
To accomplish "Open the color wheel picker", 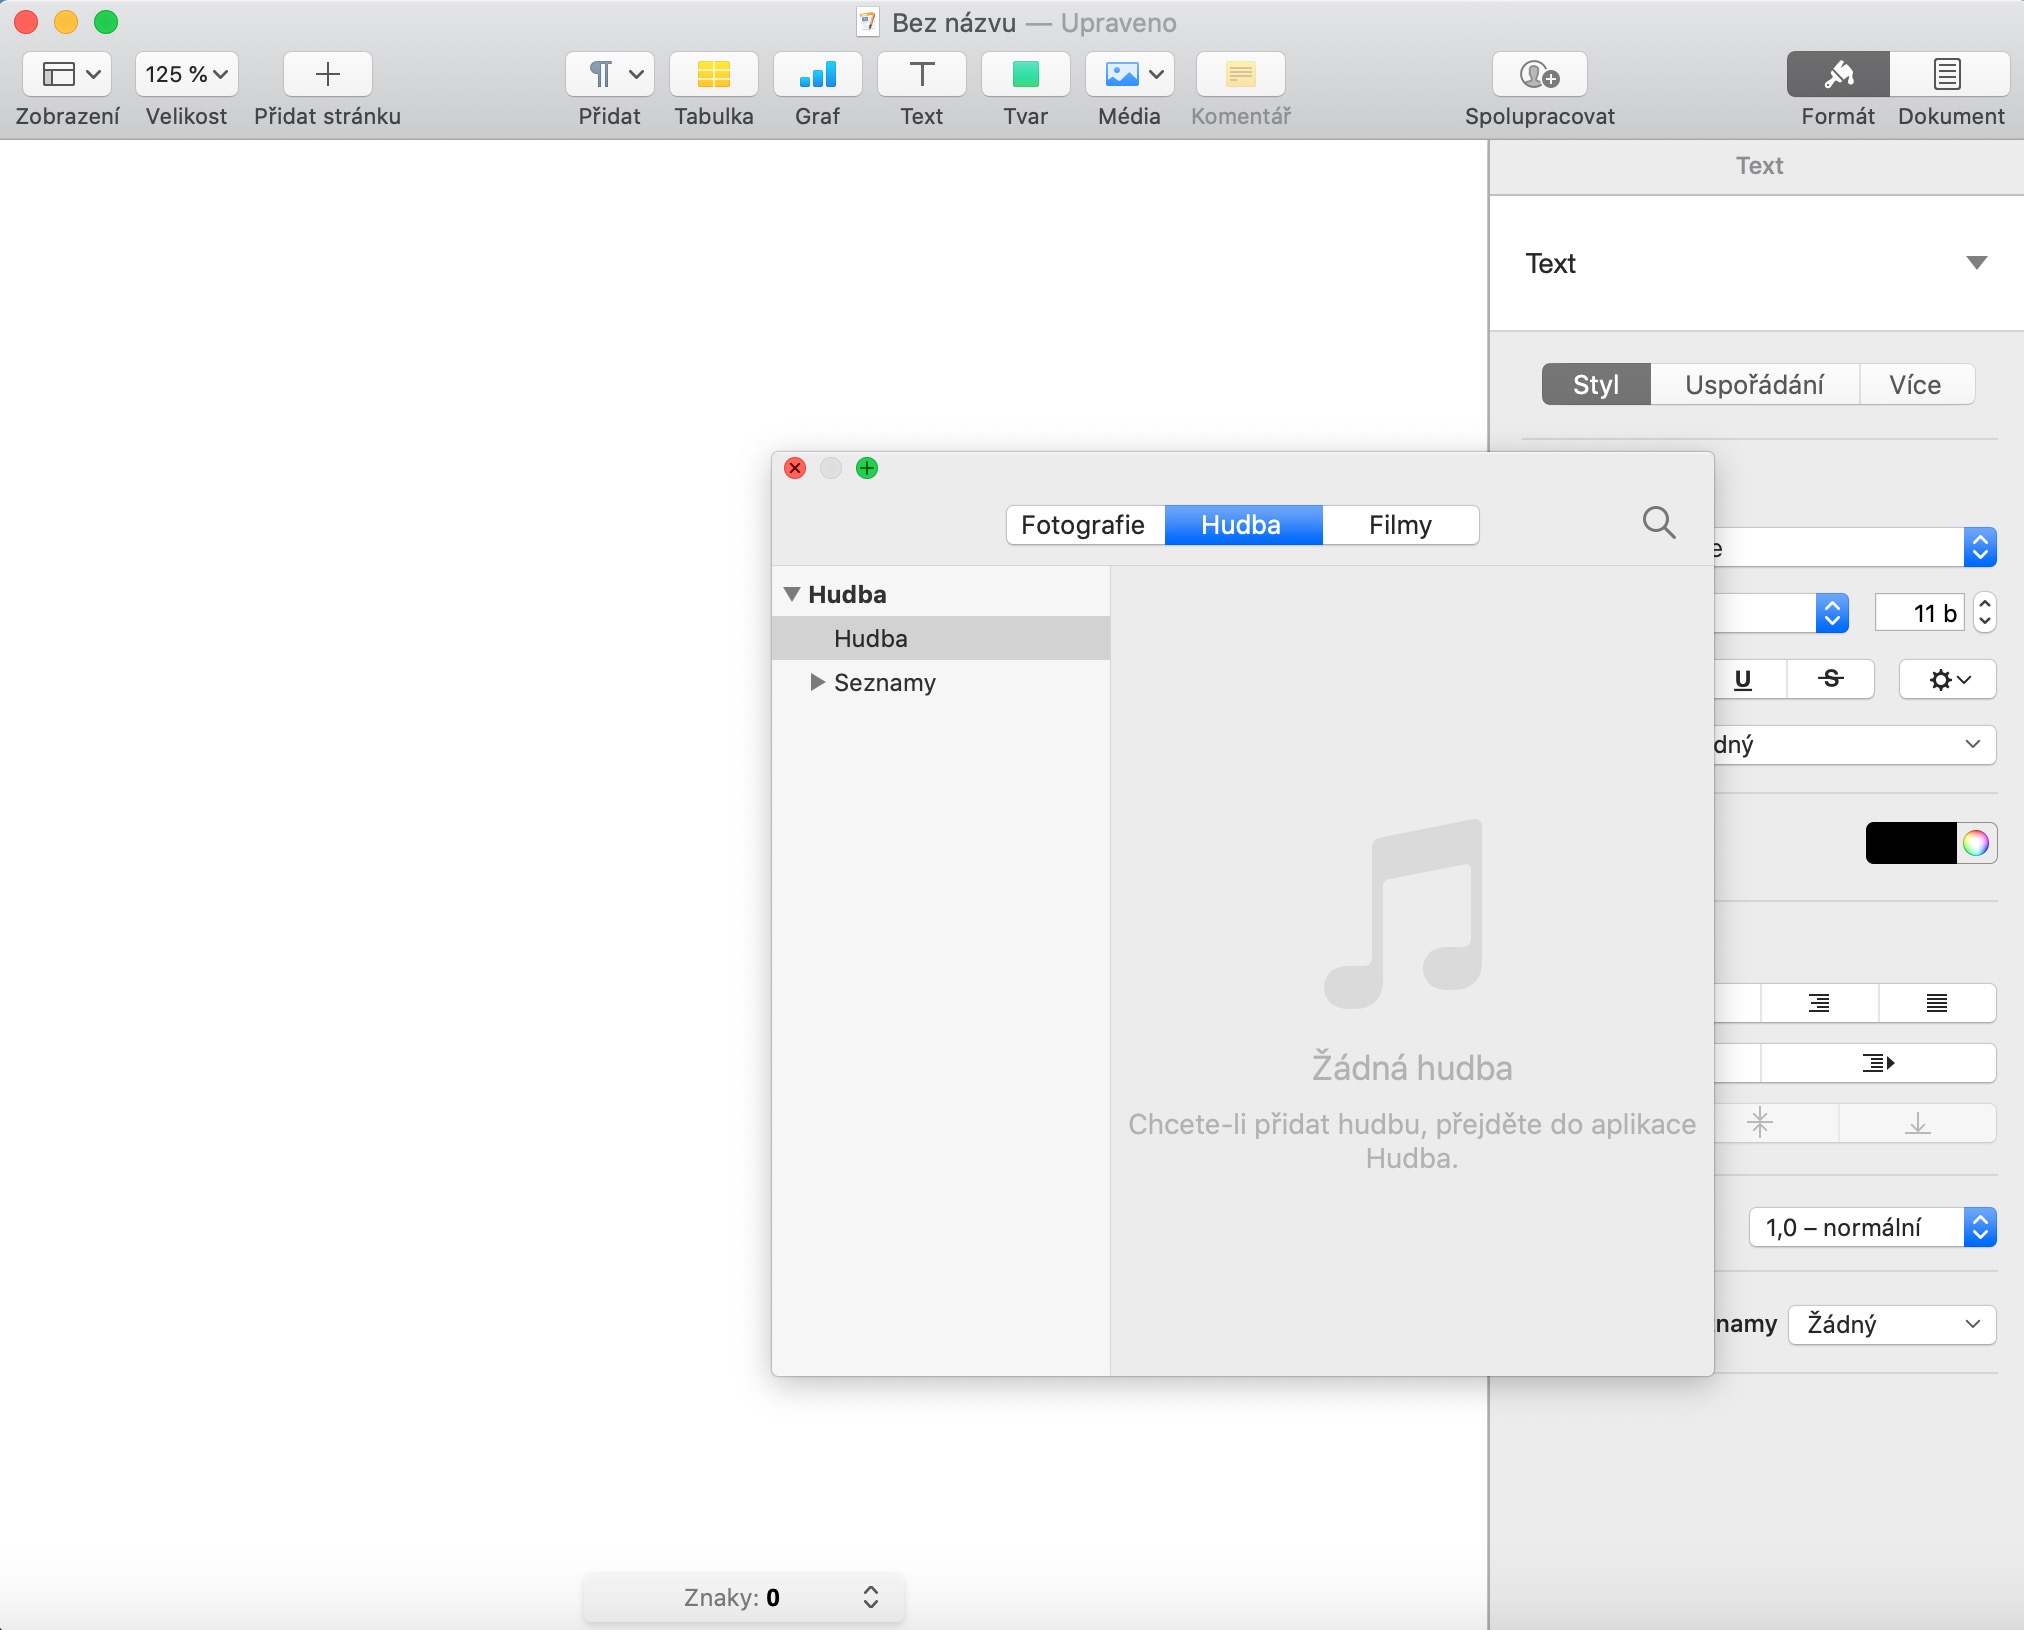I will point(1975,843).
